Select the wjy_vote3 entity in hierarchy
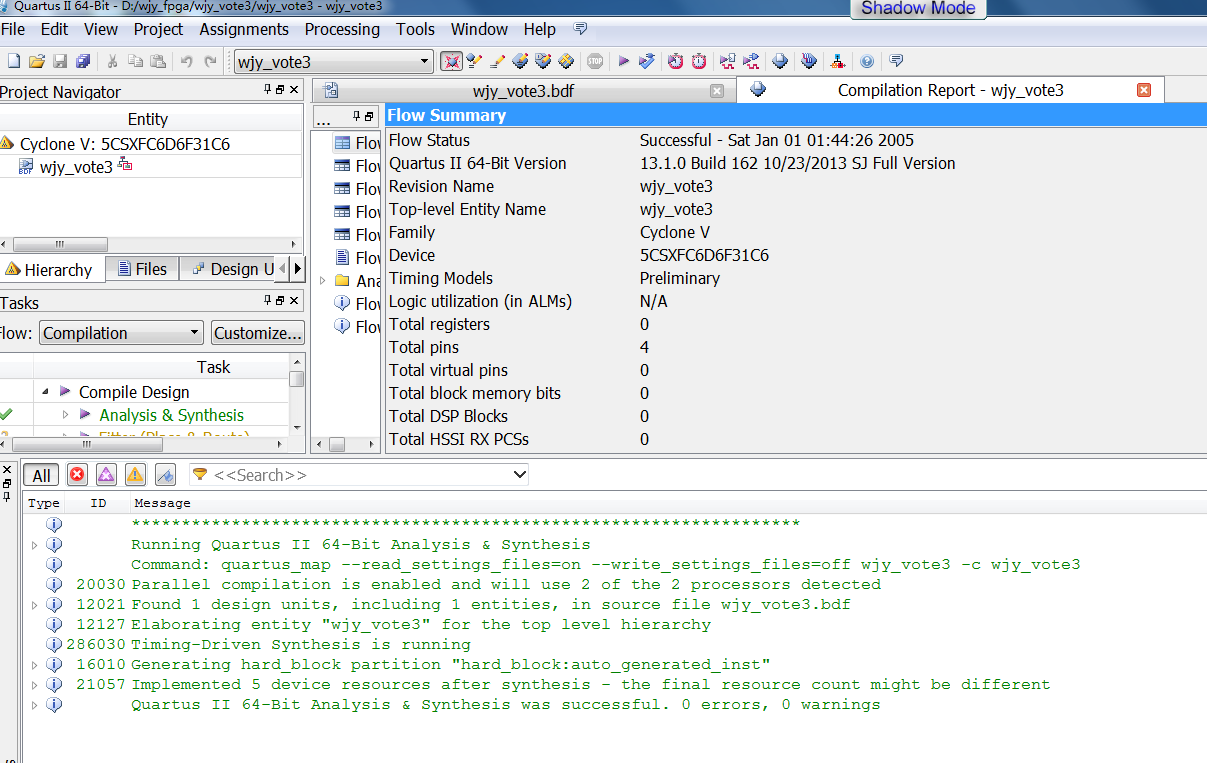Screen dimensions: 1207x763 coord(75,167)
